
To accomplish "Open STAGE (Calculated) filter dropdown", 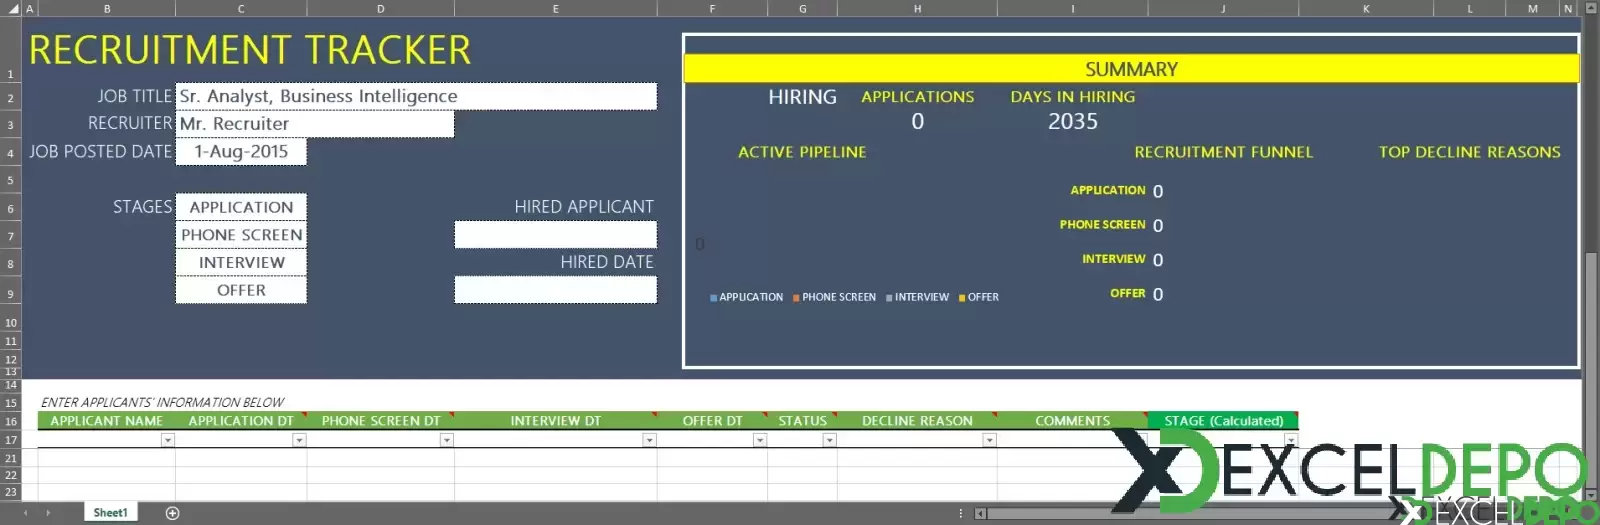I will pos(1291,440).
